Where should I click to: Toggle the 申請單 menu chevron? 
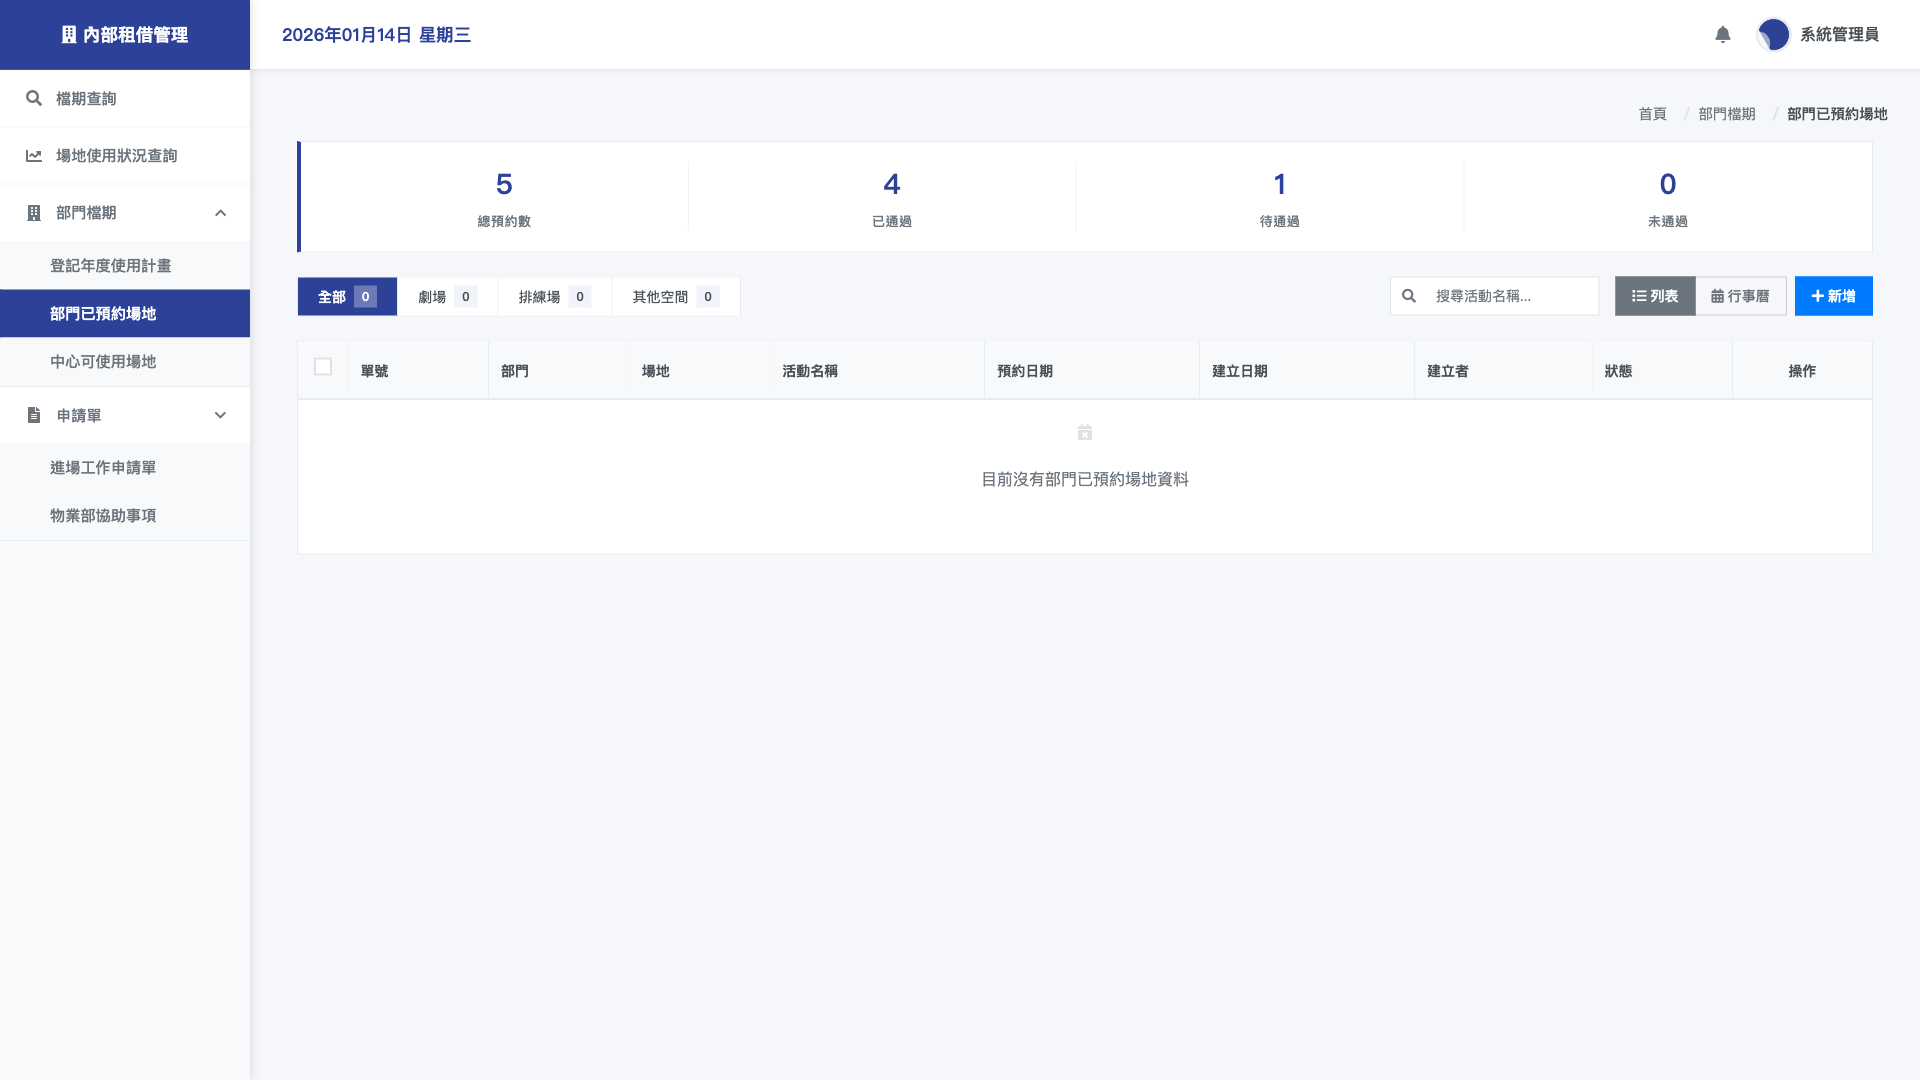pos(220,415)
